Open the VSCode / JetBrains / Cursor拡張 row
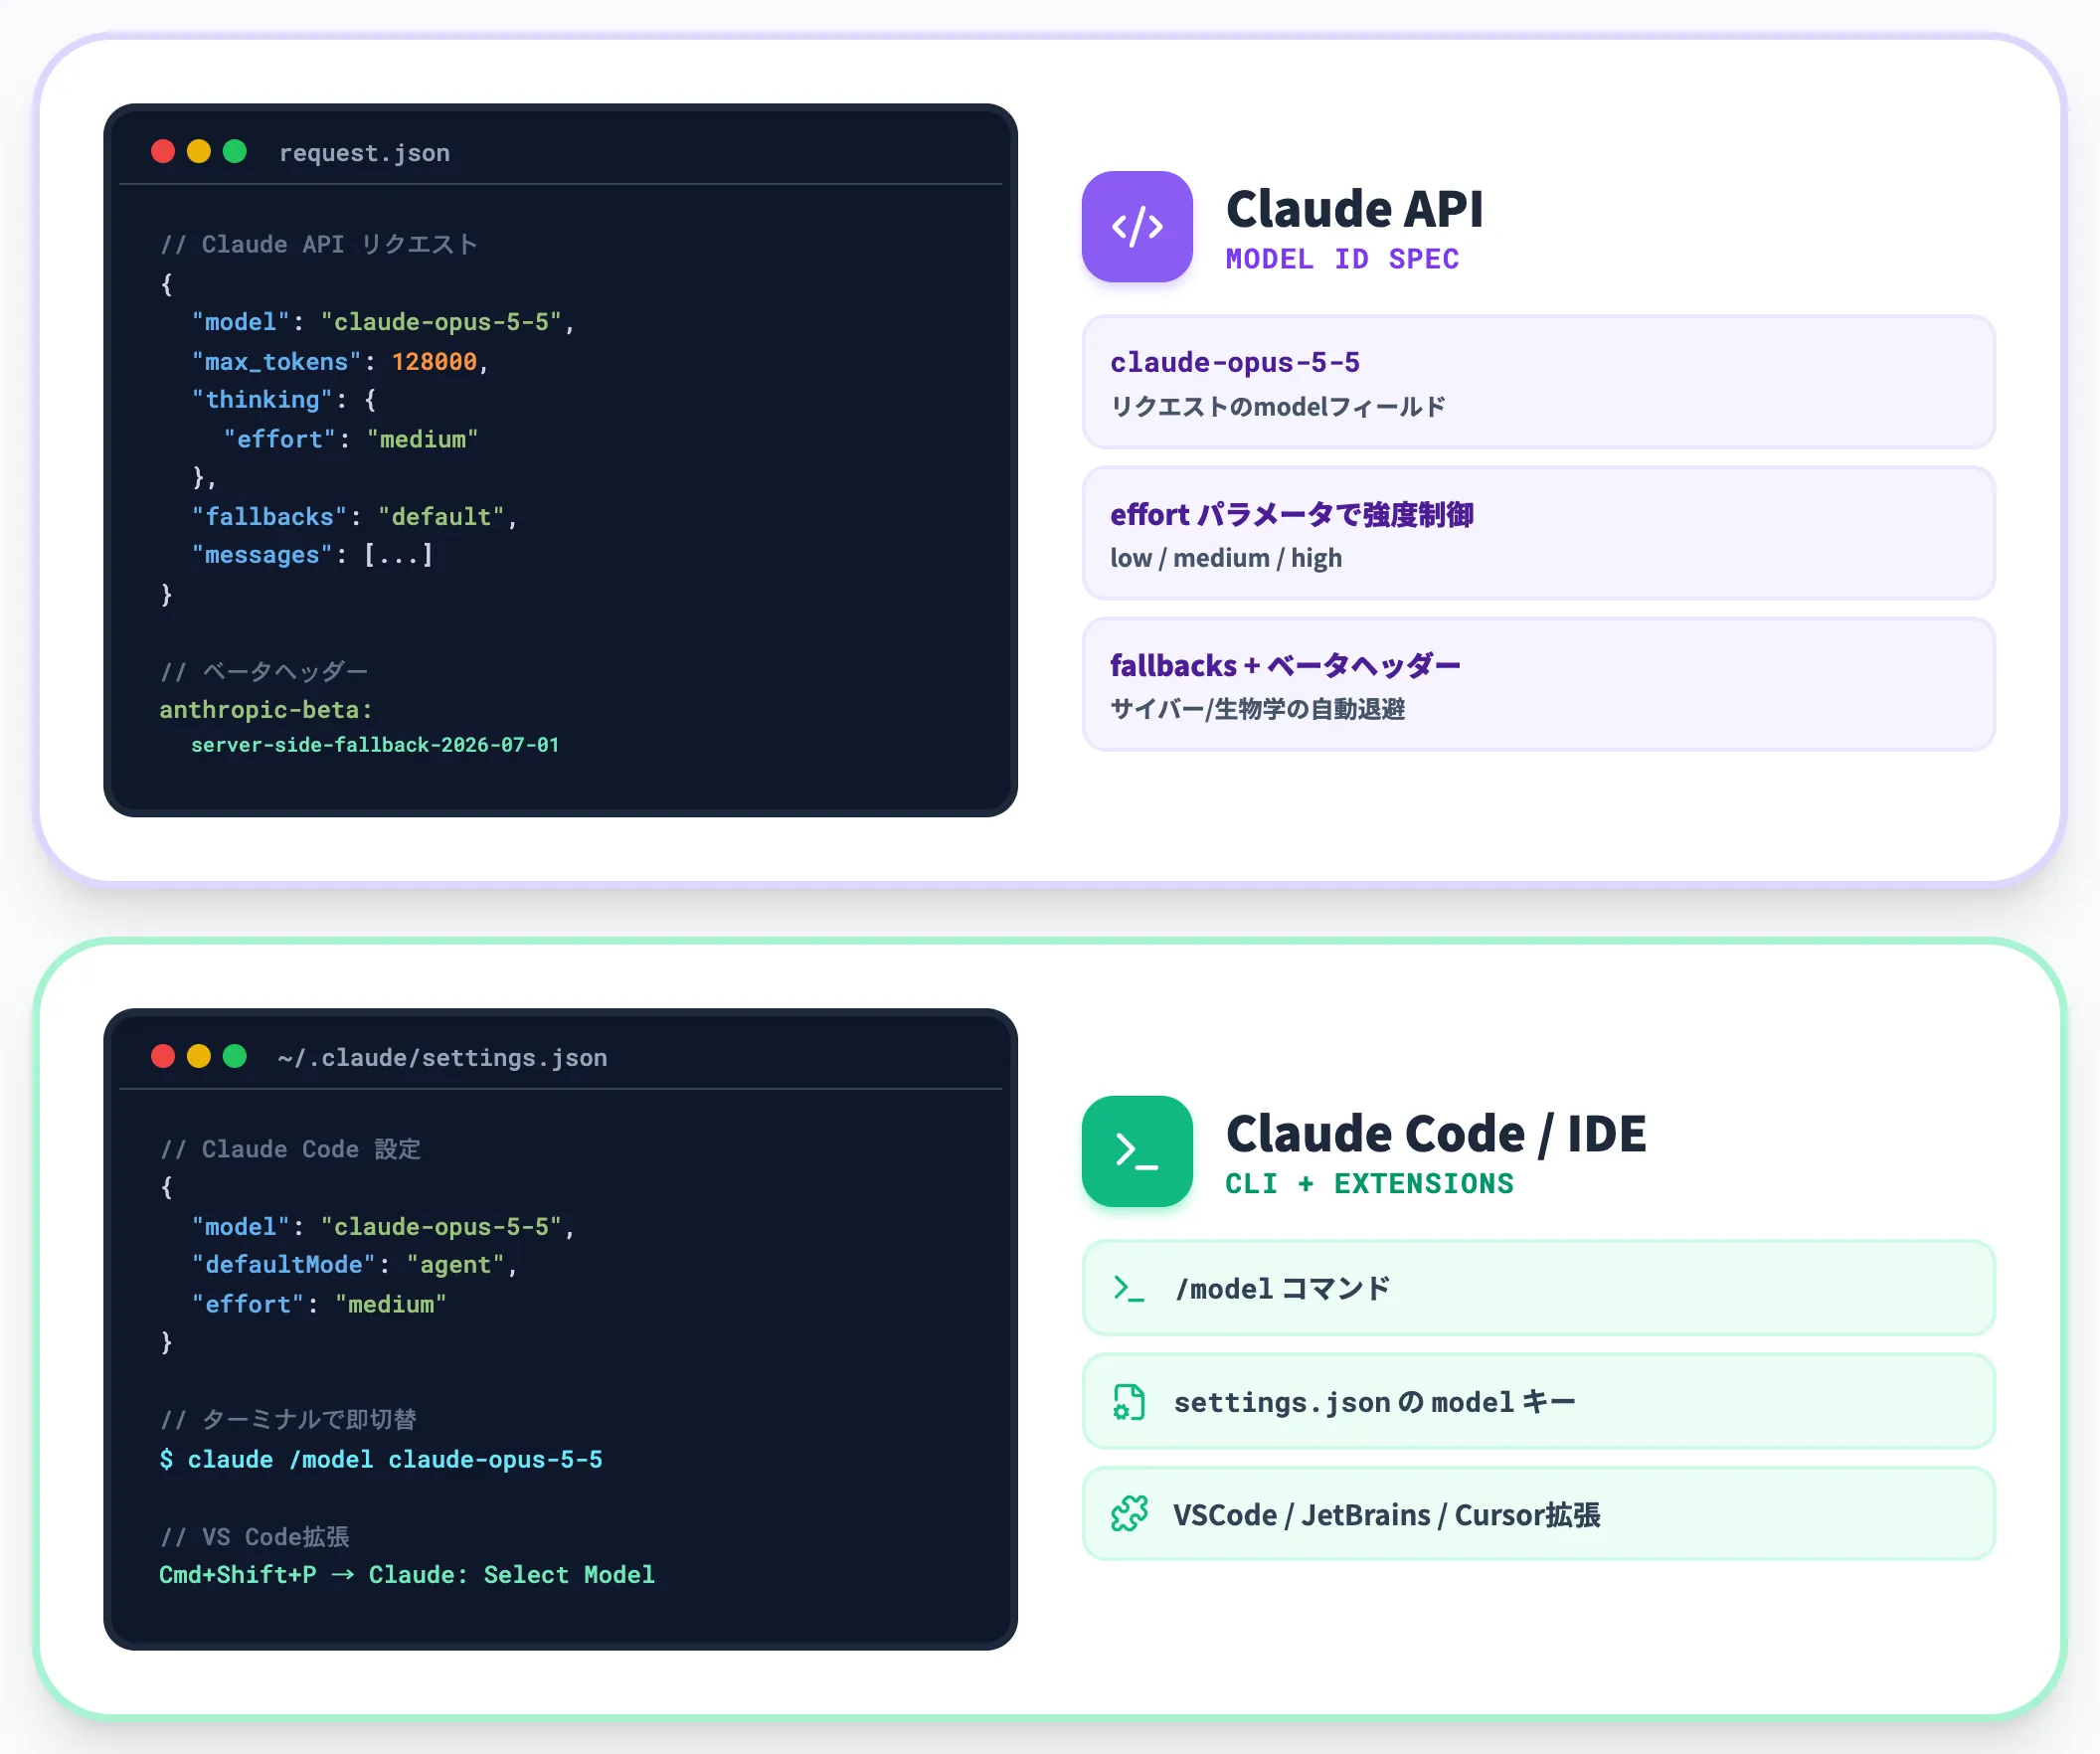The height and width of the screenshot is (1754, 2100). click(x=1538, y=1514)
